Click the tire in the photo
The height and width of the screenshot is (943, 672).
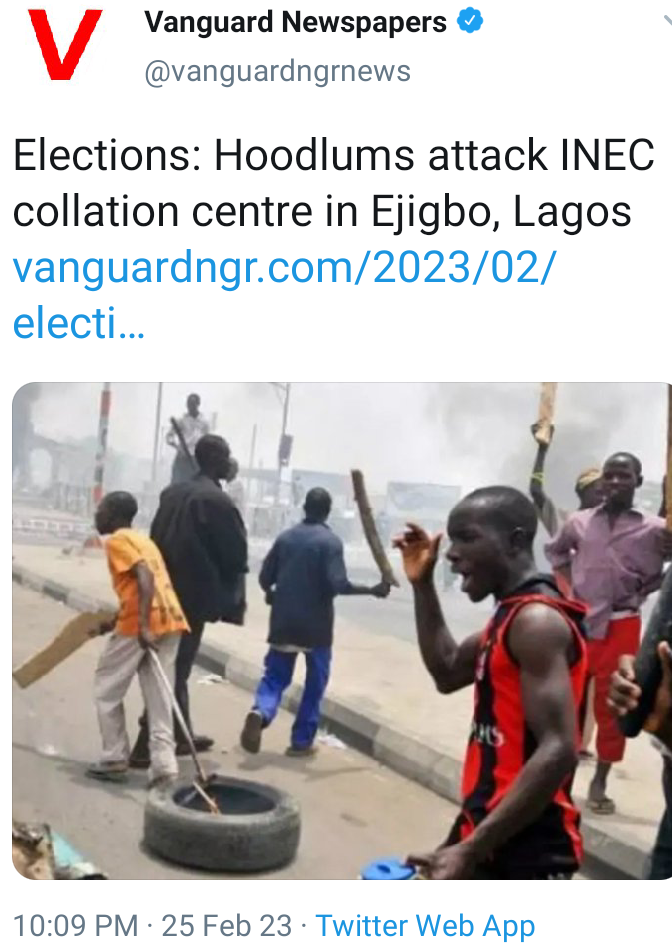click(221, 822)
